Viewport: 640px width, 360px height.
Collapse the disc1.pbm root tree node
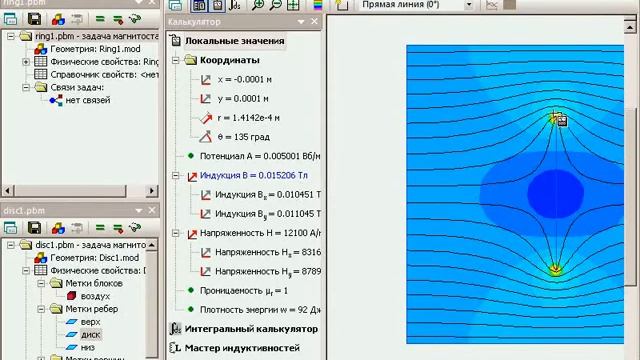(x=11, y=245)
